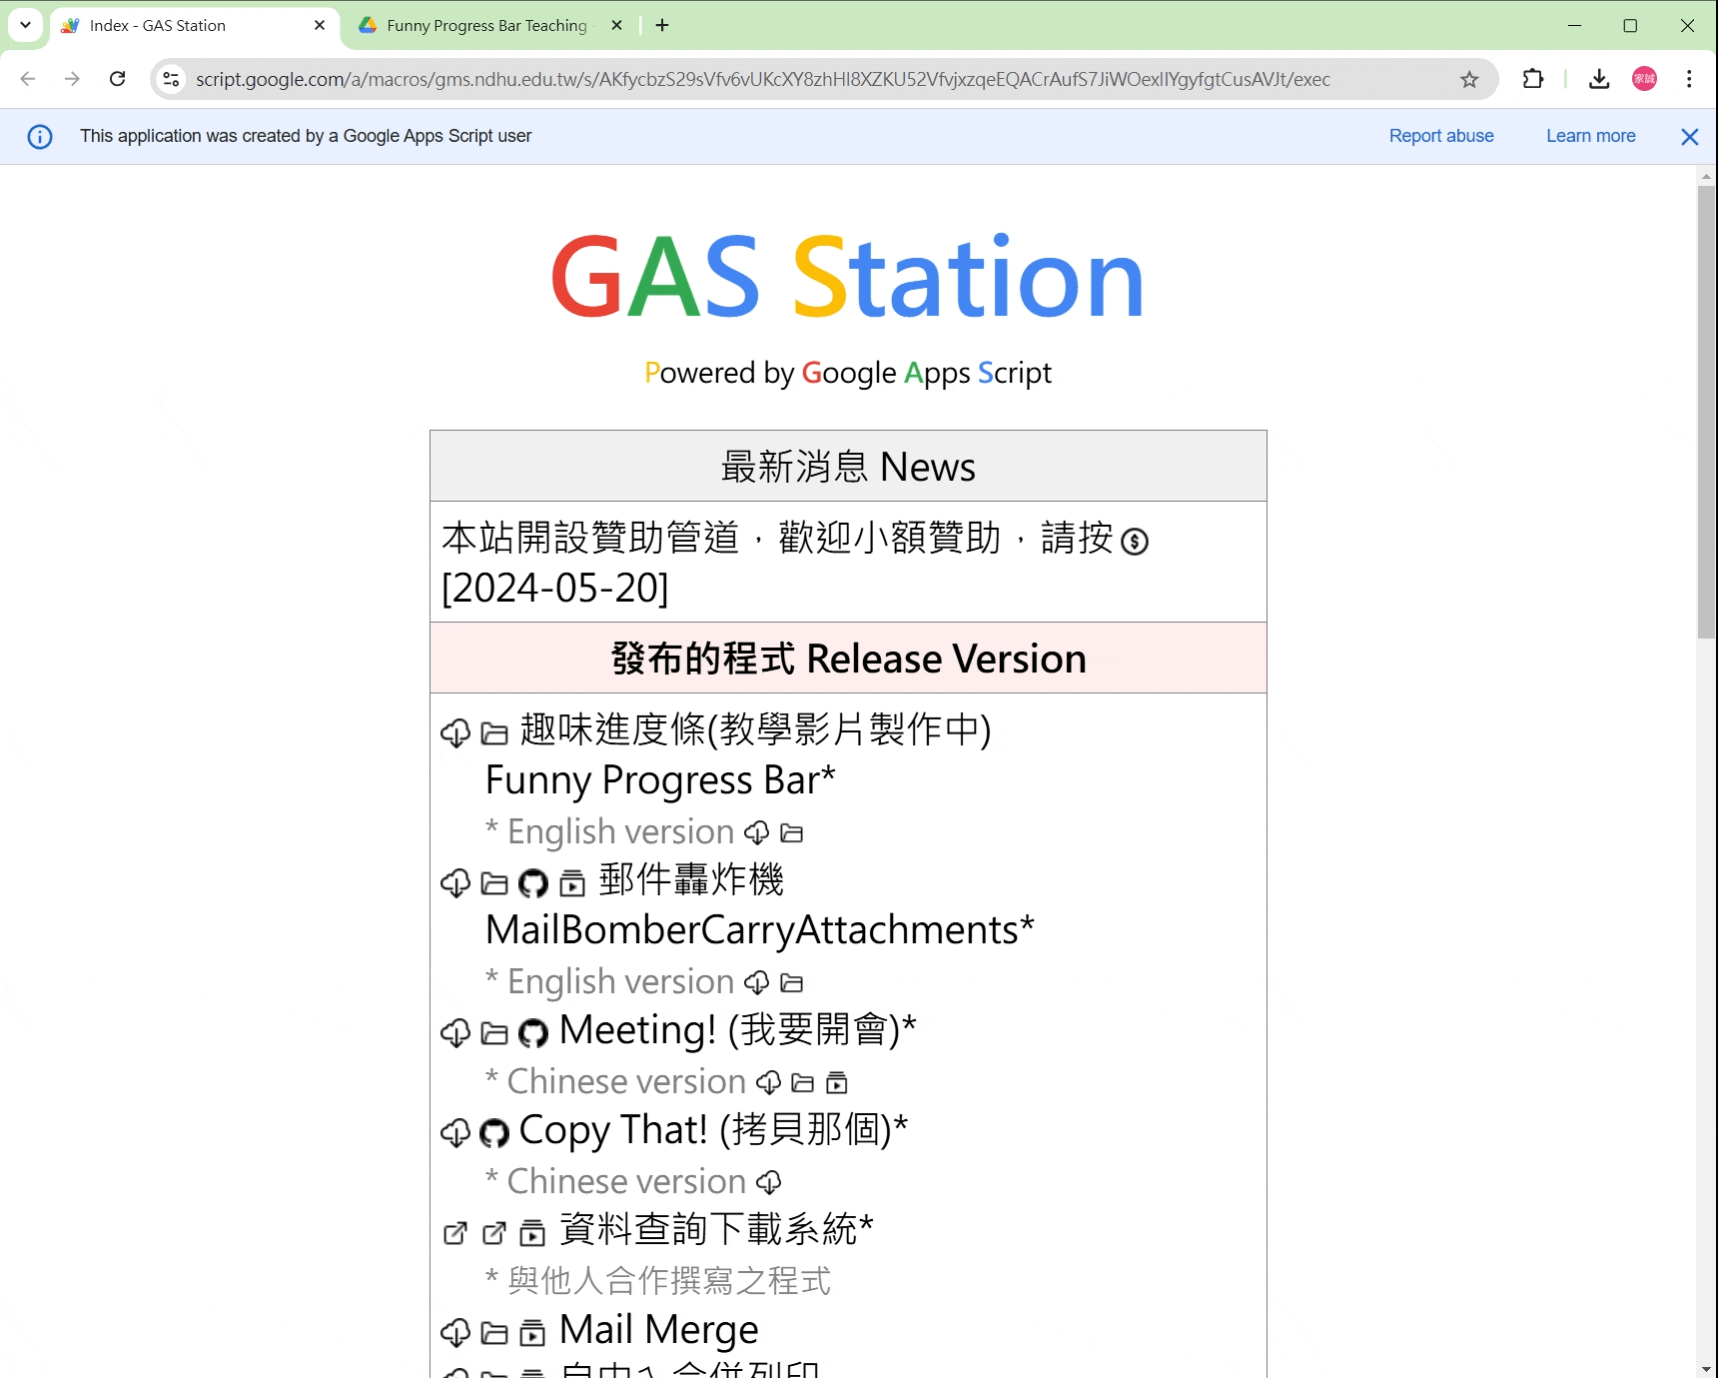Screen dimensions: 1718x1378
Task: Open folder icon after MailBomber English version
Action: (792, 983)
